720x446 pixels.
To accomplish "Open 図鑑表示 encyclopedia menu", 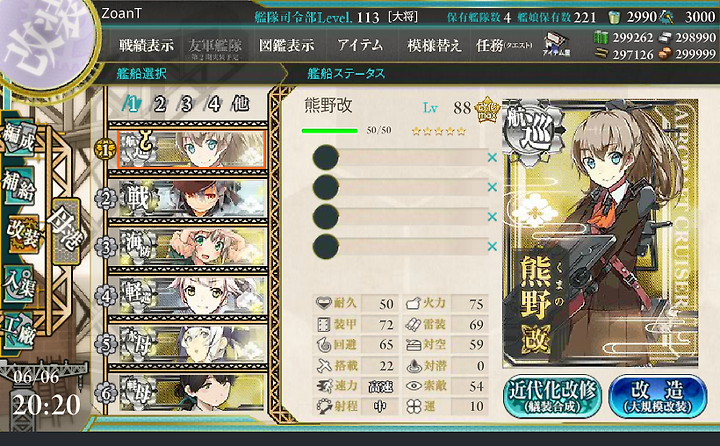I will tap(287, 45).
